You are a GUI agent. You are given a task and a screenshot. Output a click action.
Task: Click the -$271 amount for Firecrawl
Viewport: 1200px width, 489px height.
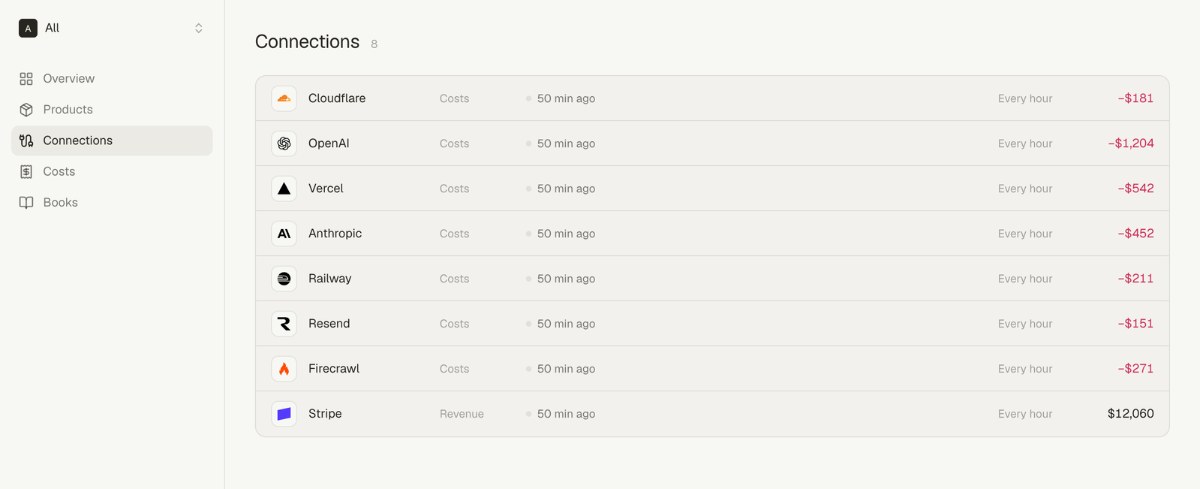[1136, 368]
